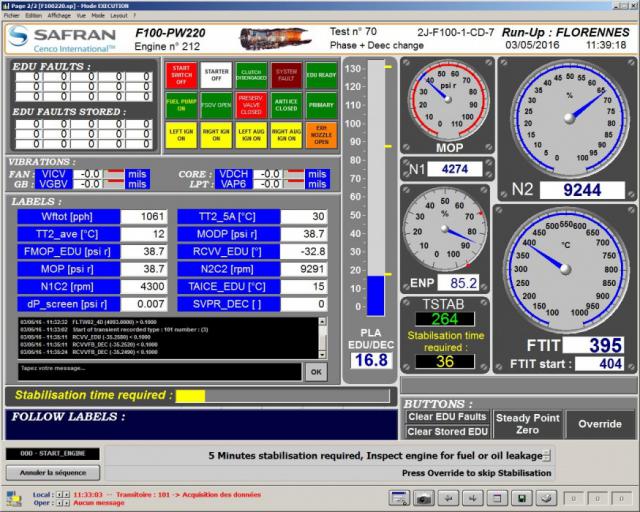
Task: Toggle the ANTI ICE CLOSED indicator
Action: 287,105
